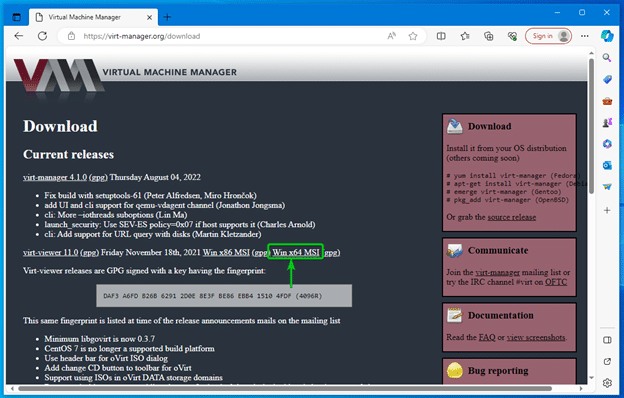The image size is (624, 398).
Task: Open gpg link beside virt-manager 4.1.0
Action: click(x=98, y=178)
